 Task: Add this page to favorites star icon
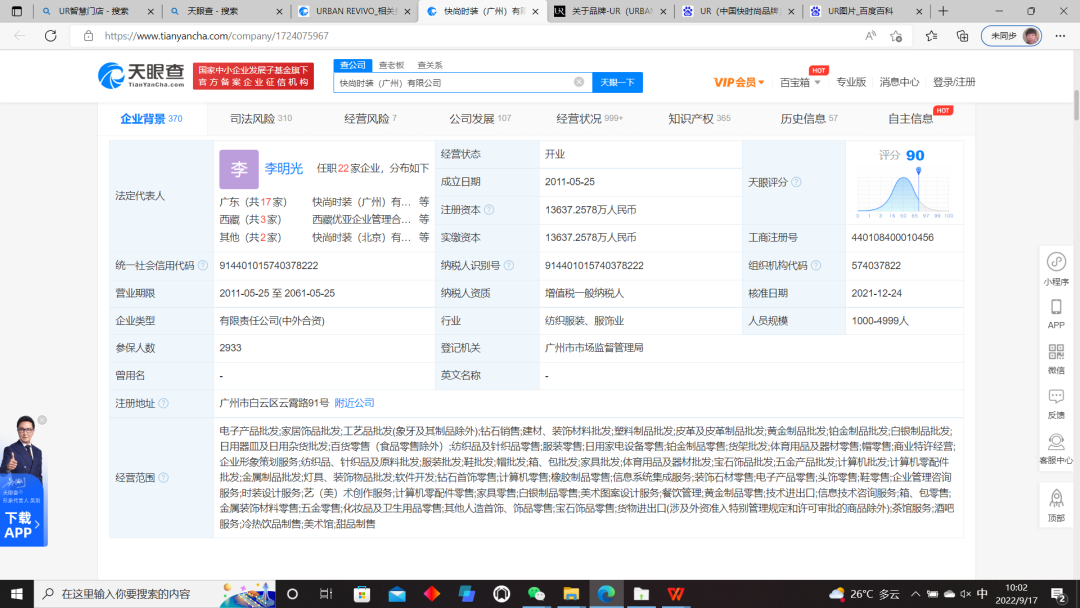point(895,36)
